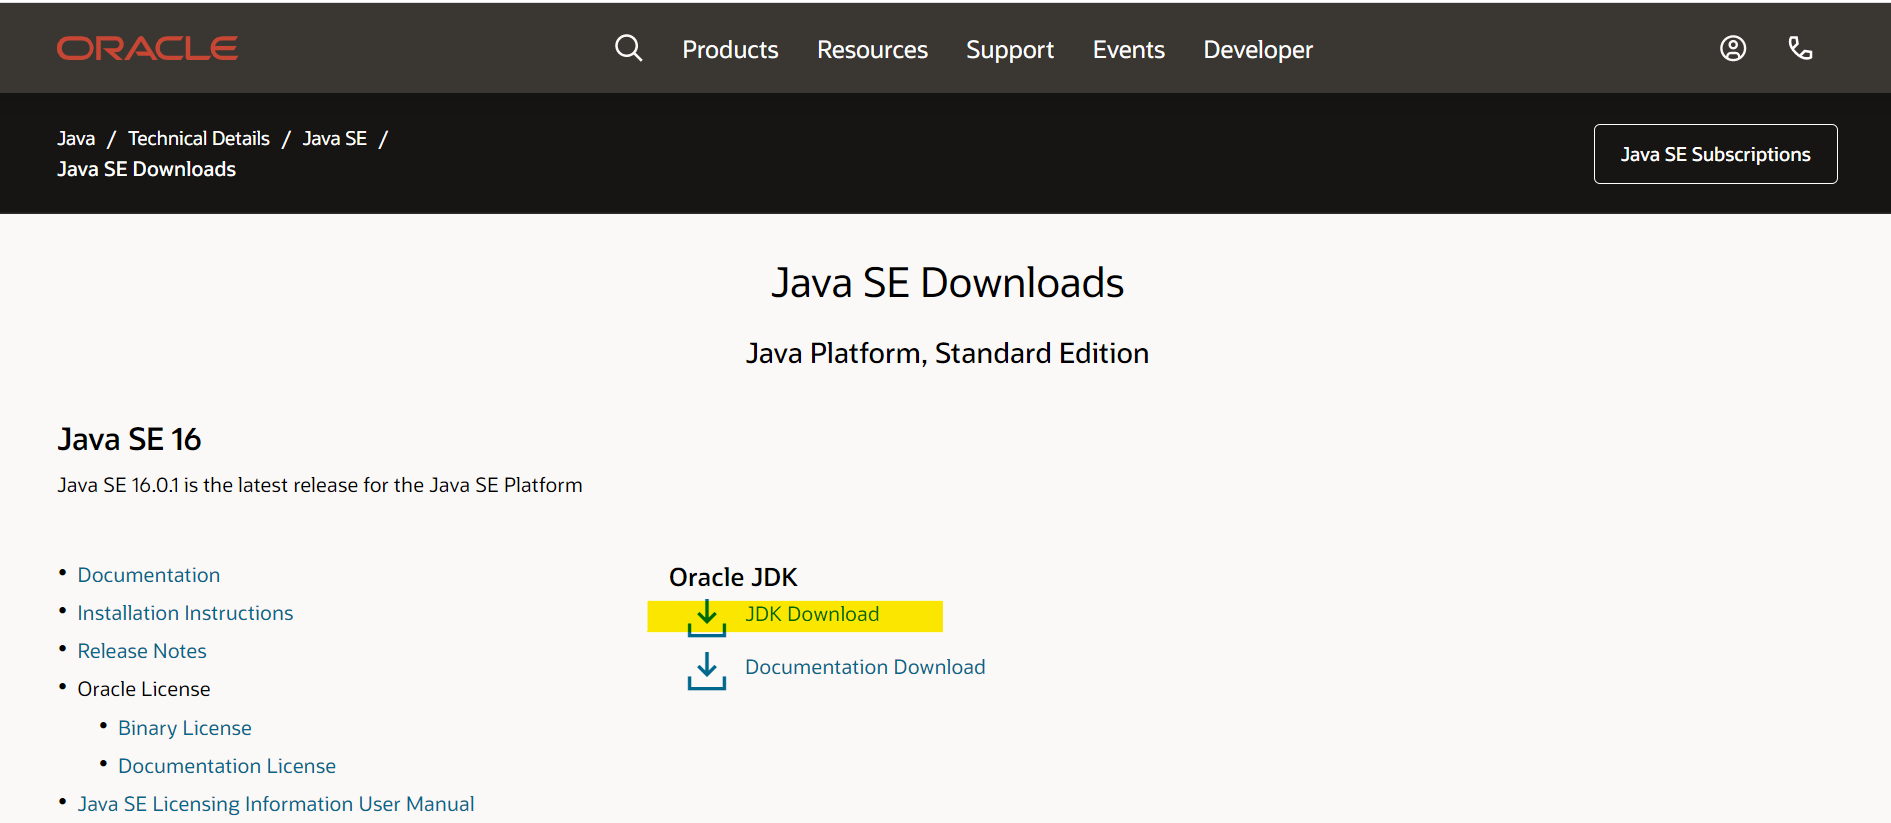Open the Support menu
The height and width of the screenshot is (823, 1891).
1010,50
